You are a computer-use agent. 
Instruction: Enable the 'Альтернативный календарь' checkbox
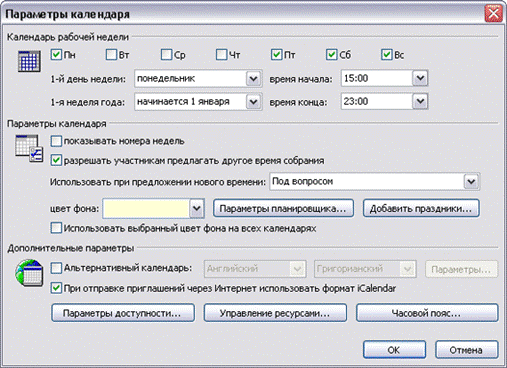click(56, 268)
